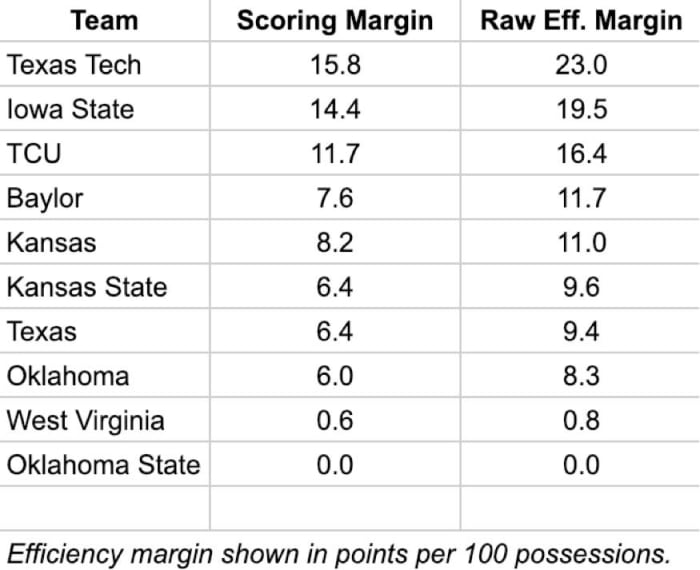Click the Kansas team cell
Screen dimensions: 700x570
pos(51,243)
